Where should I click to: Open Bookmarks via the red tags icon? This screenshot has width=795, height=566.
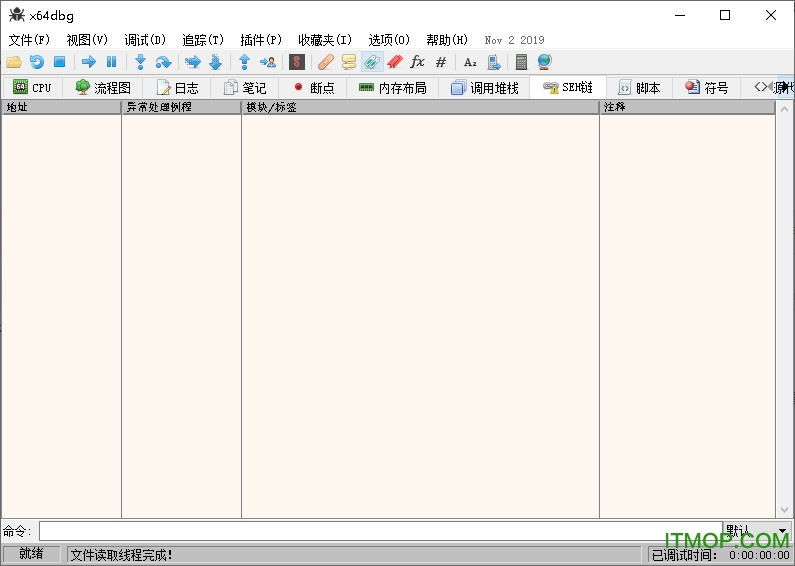coord(395,62)
